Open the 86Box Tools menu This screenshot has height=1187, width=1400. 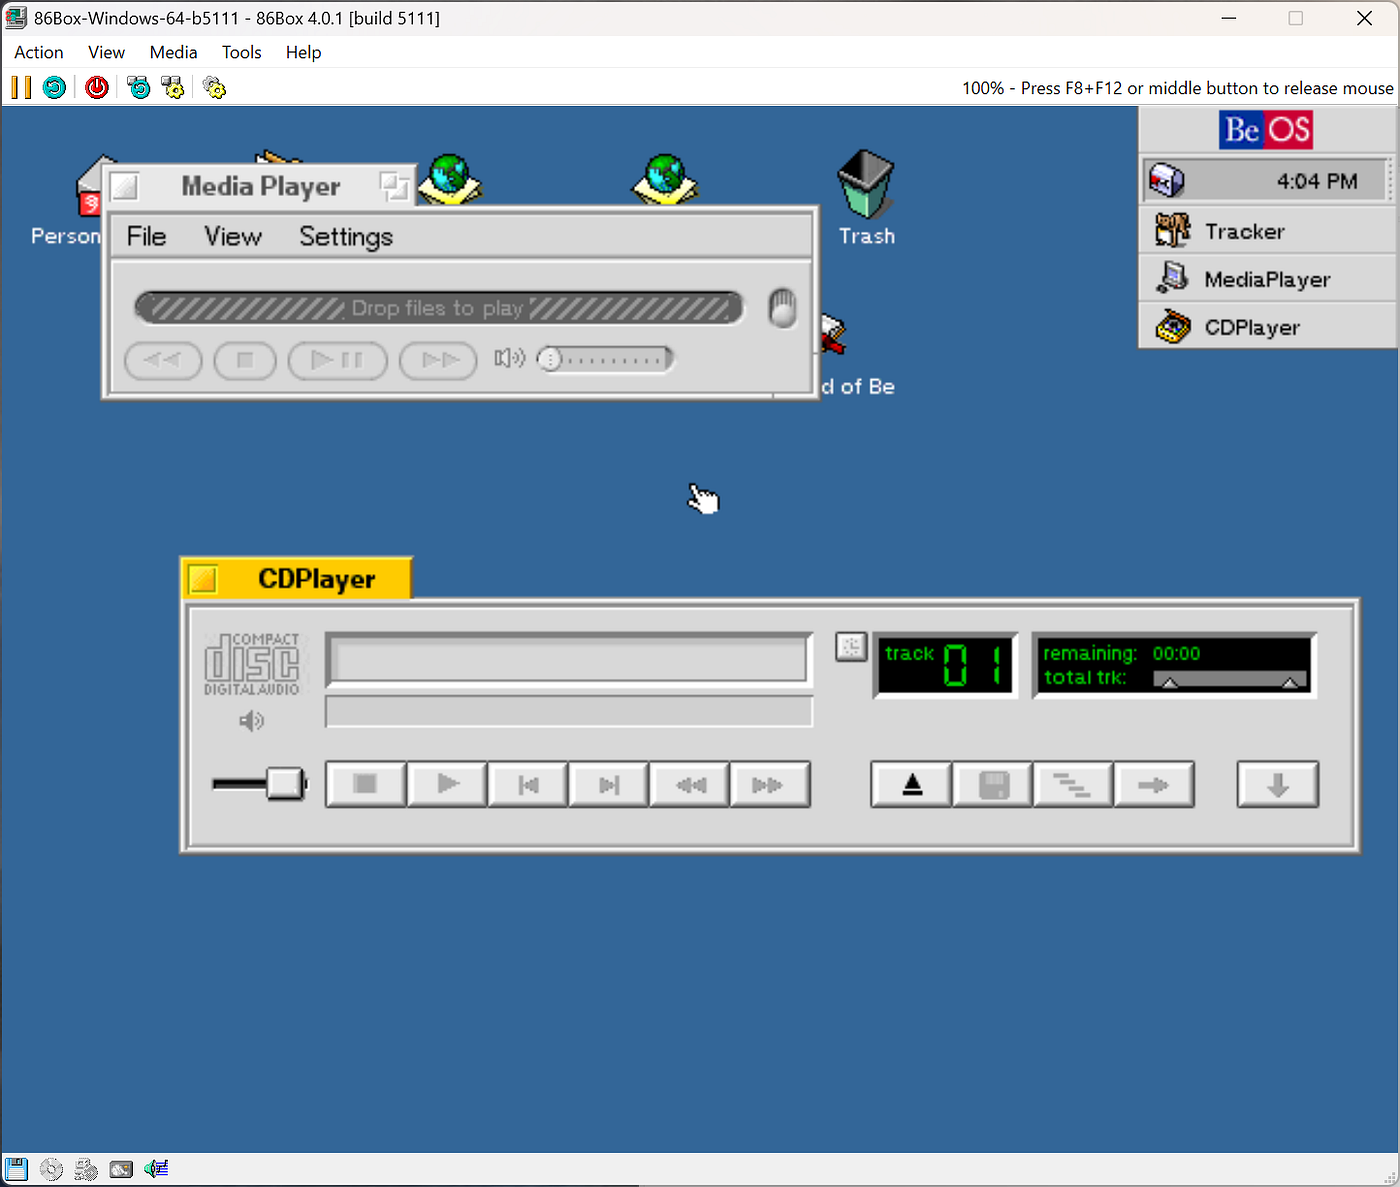[x=241, y=52]
